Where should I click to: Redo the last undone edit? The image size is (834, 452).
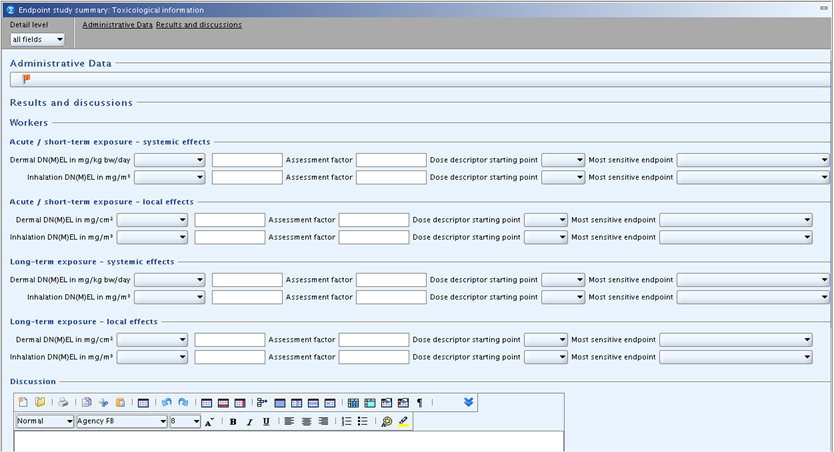[184, 403]
